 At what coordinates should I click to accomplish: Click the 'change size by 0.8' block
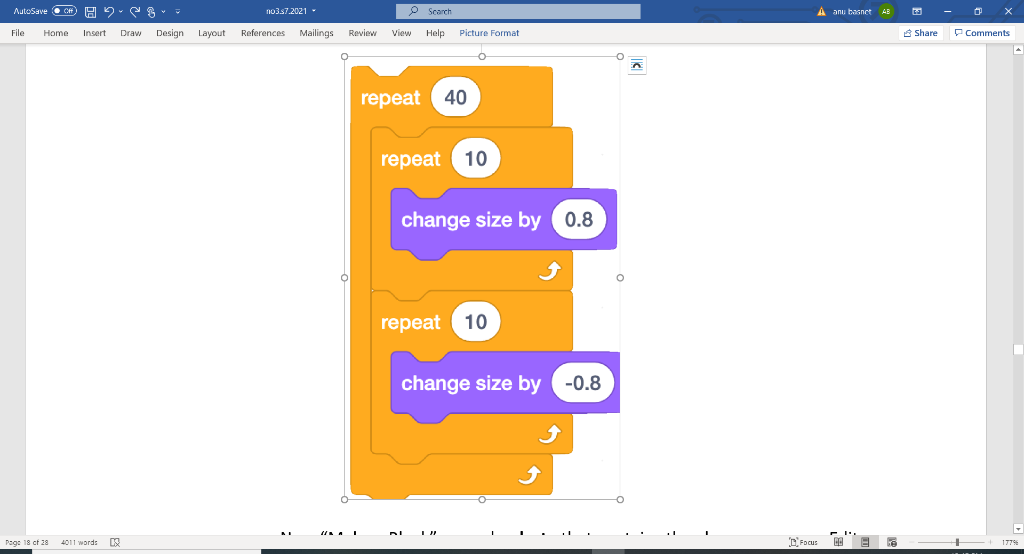504,220
